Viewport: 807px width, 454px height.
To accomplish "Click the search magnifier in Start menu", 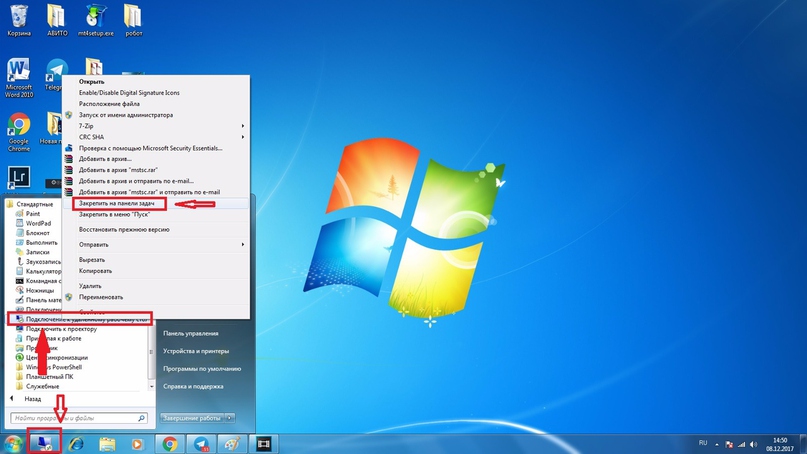I will [x=142, y=418].
